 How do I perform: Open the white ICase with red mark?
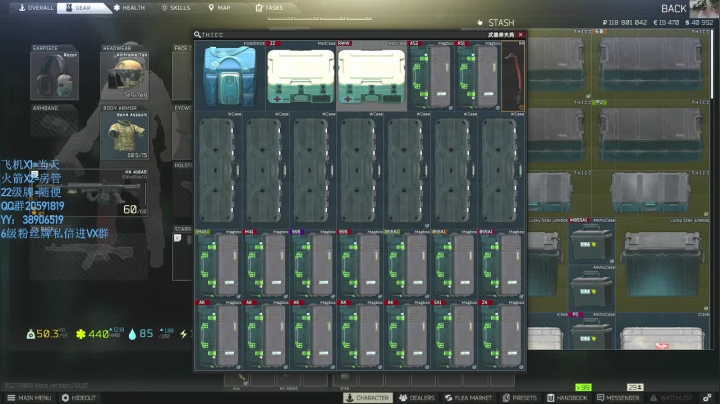663,331
